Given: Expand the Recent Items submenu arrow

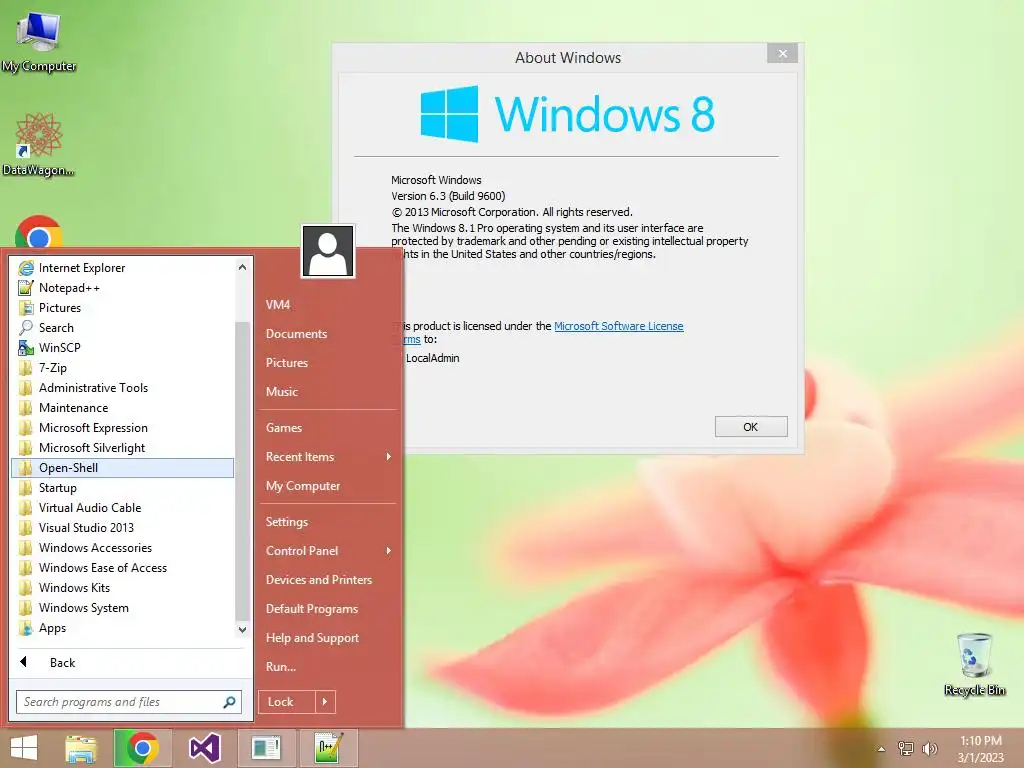Looking at the screenshot, I should [x=389, y=456].
